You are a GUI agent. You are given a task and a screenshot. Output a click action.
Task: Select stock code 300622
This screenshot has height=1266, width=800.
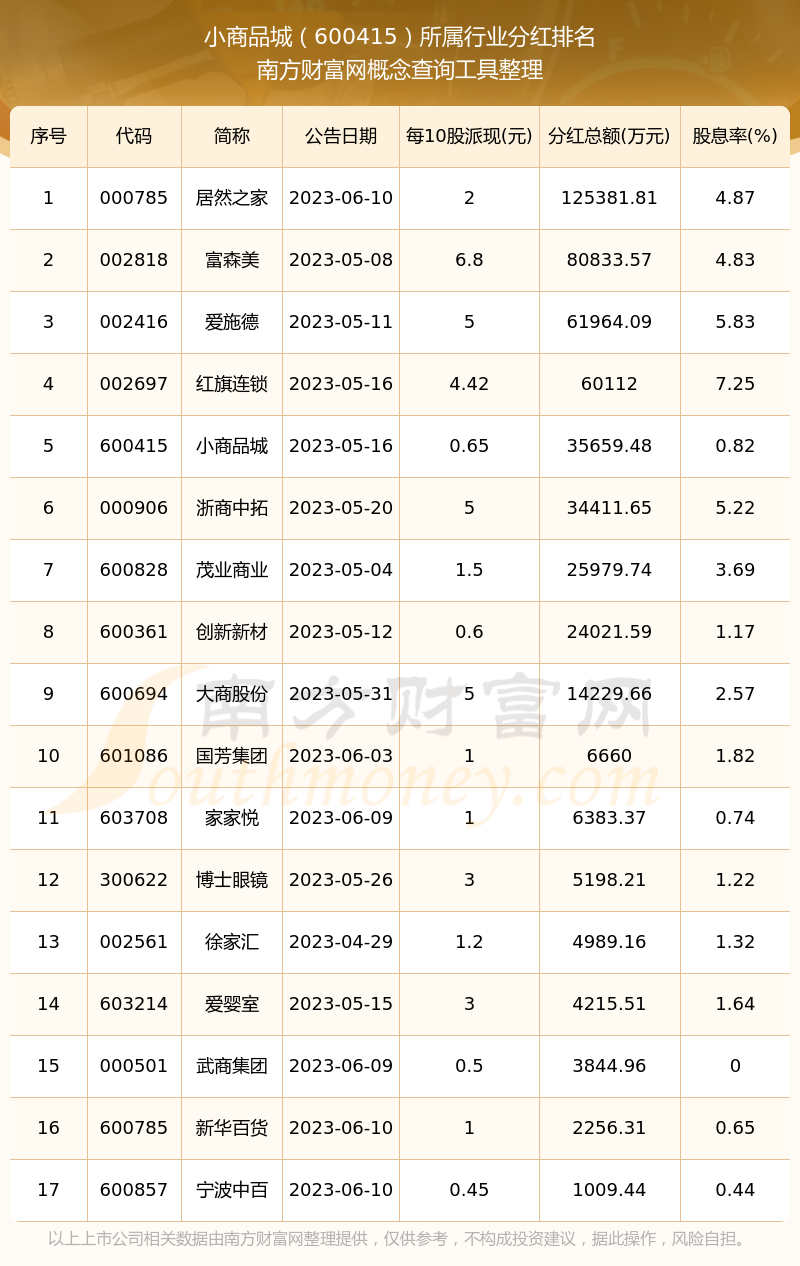coord(134,880)
